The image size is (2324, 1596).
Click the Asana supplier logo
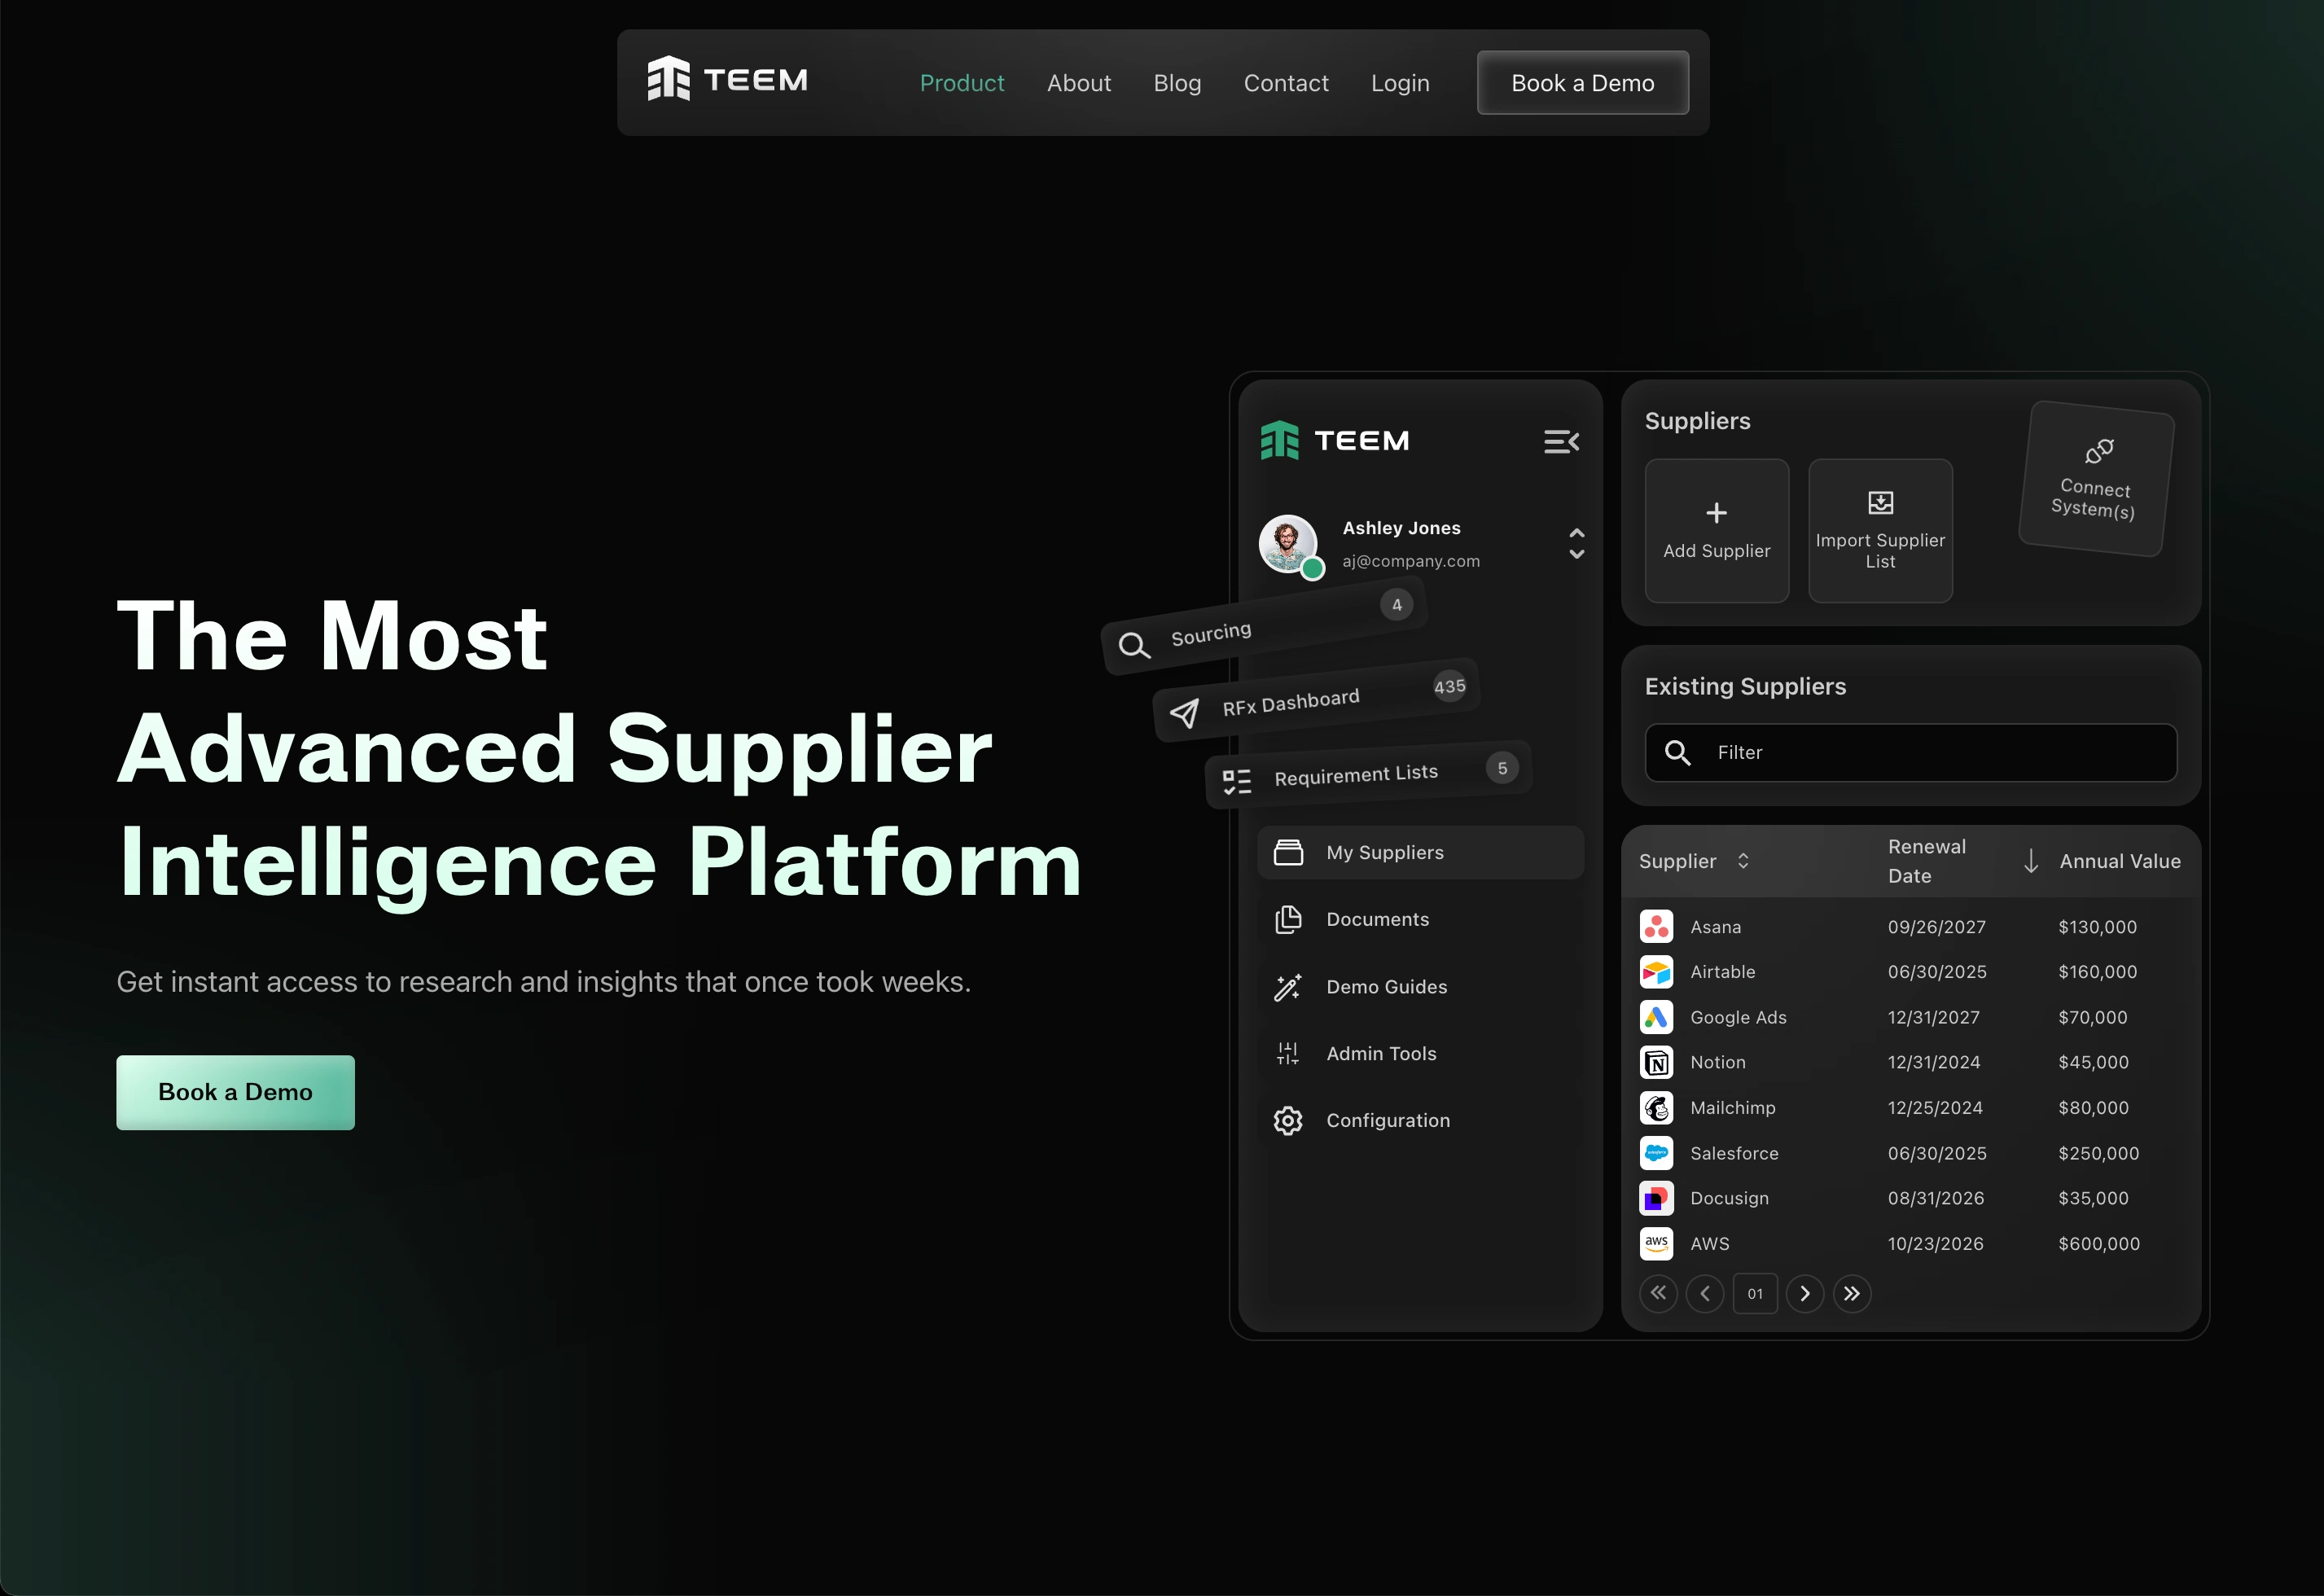coord(1656,927)
